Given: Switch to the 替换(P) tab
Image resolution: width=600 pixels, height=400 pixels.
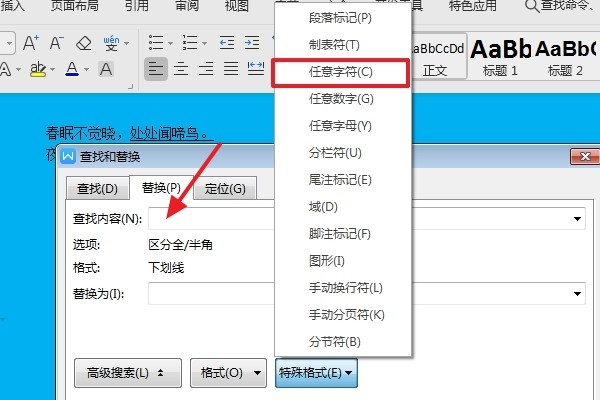Looking at the screenshot, I should click(161, 188).
